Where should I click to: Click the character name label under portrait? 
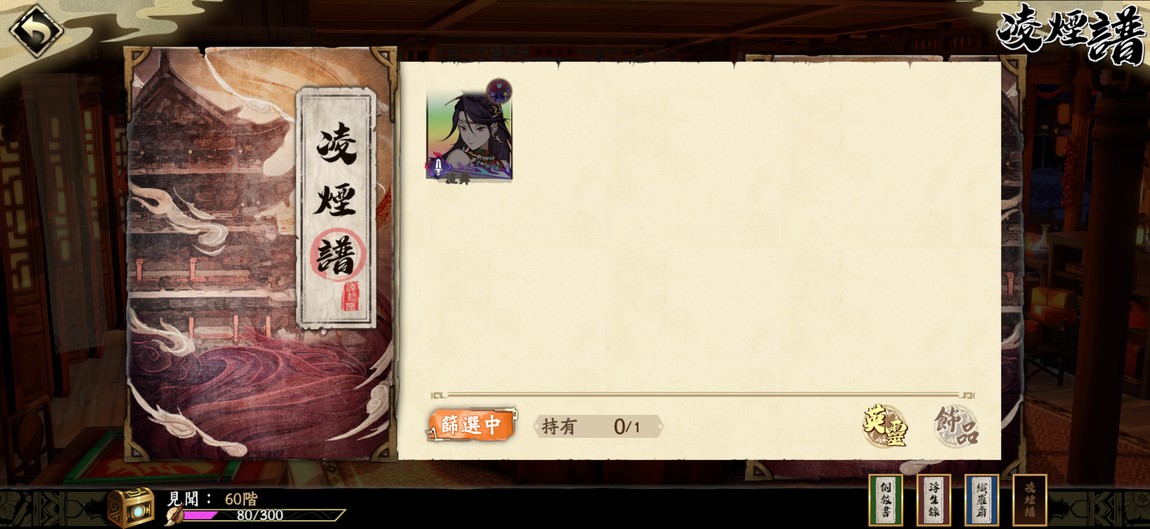[x=457, y=179]
